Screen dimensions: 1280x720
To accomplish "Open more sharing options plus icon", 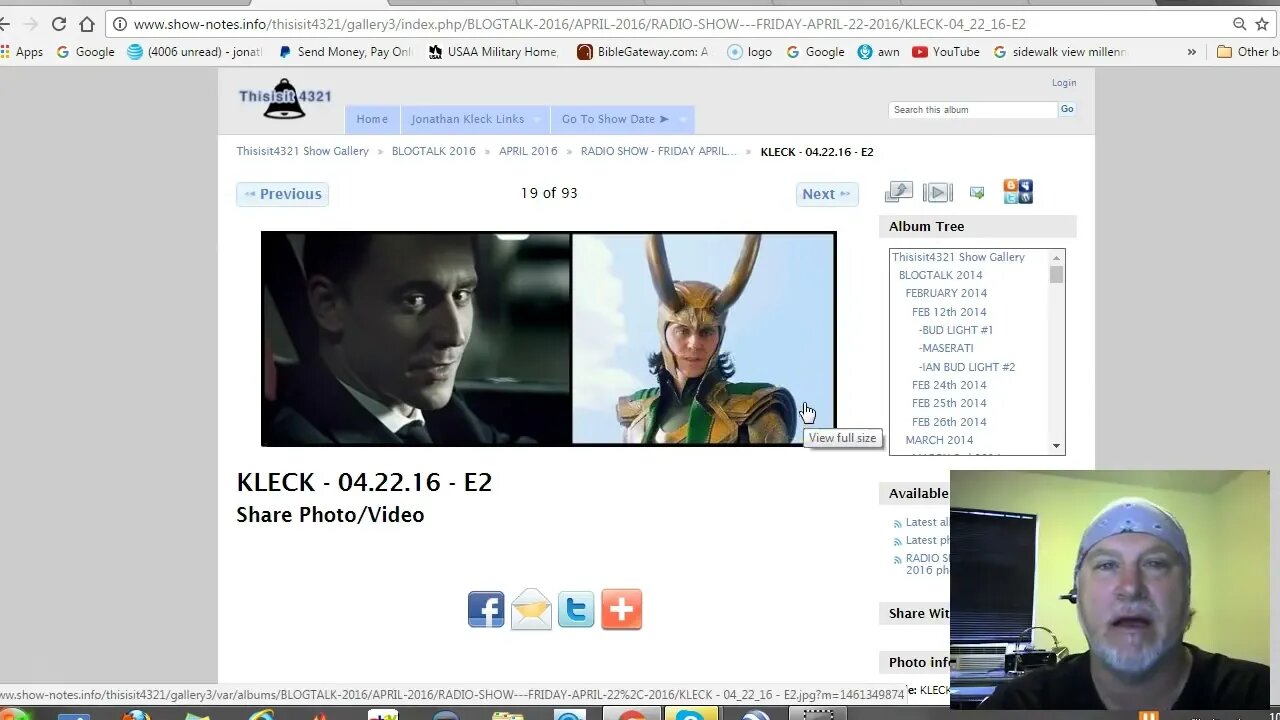I will 621,609.
